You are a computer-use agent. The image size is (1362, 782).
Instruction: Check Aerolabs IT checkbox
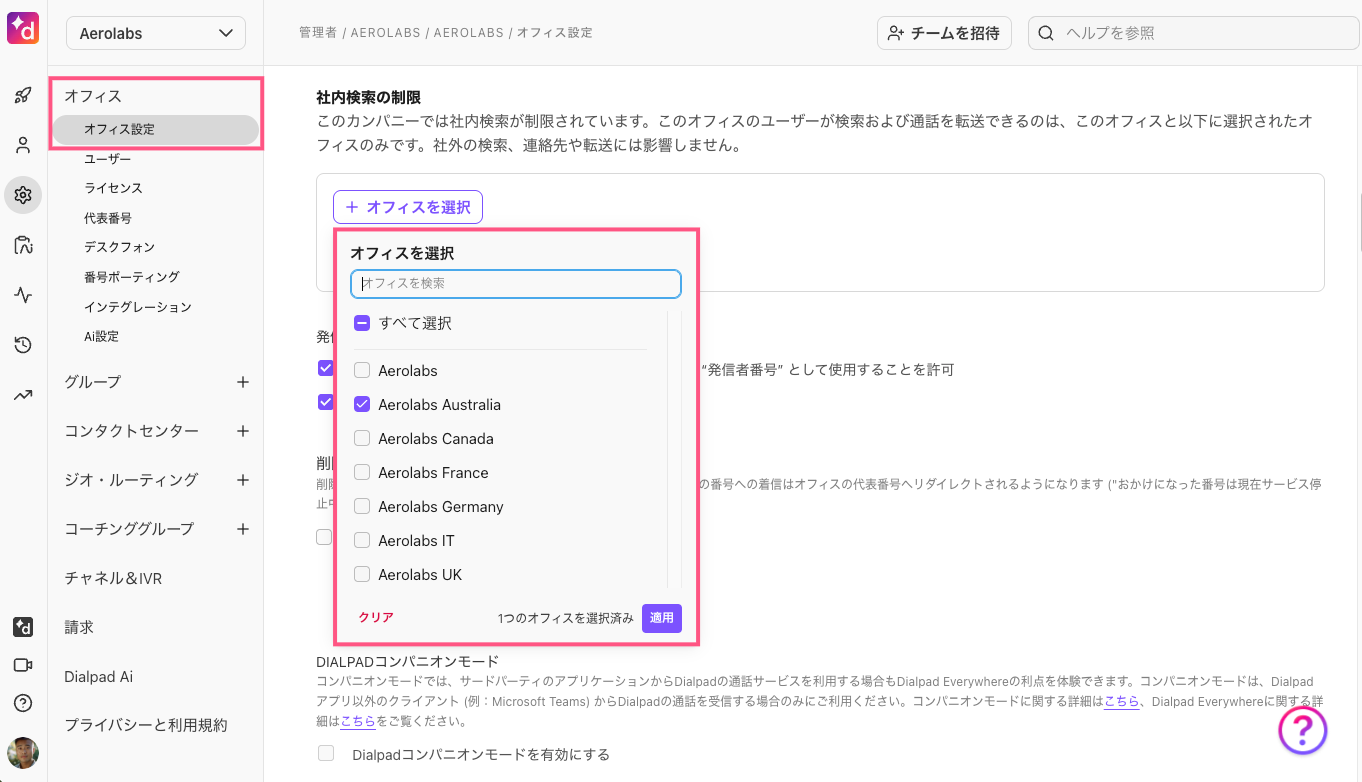[362, 541]
